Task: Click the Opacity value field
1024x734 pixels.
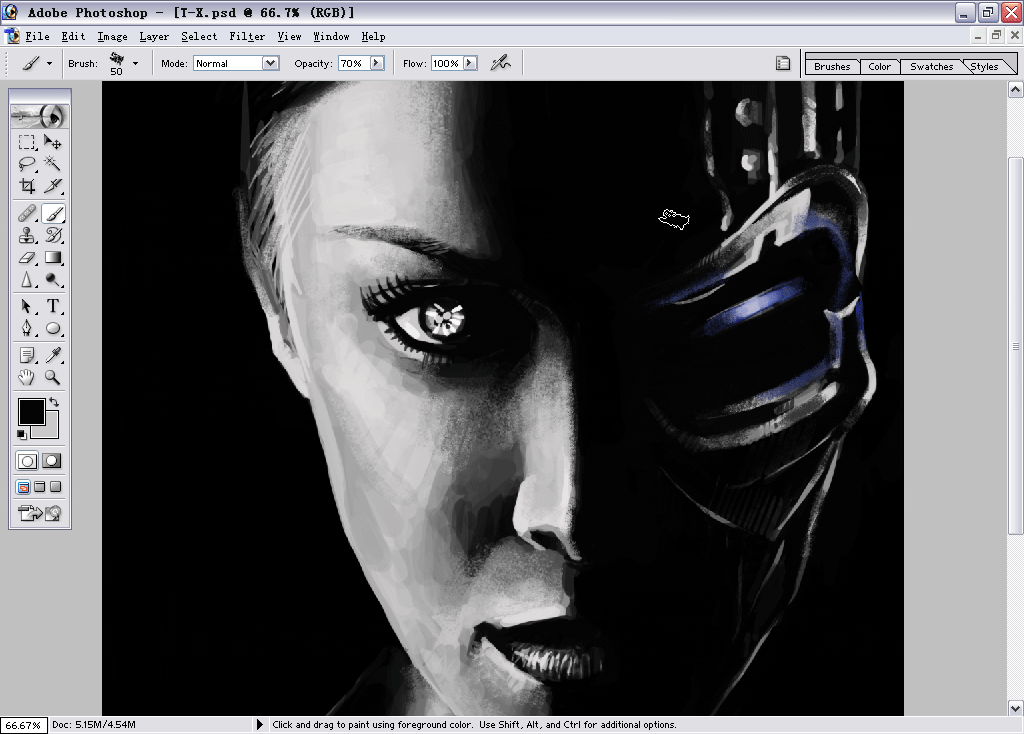Action: (353, 63)
